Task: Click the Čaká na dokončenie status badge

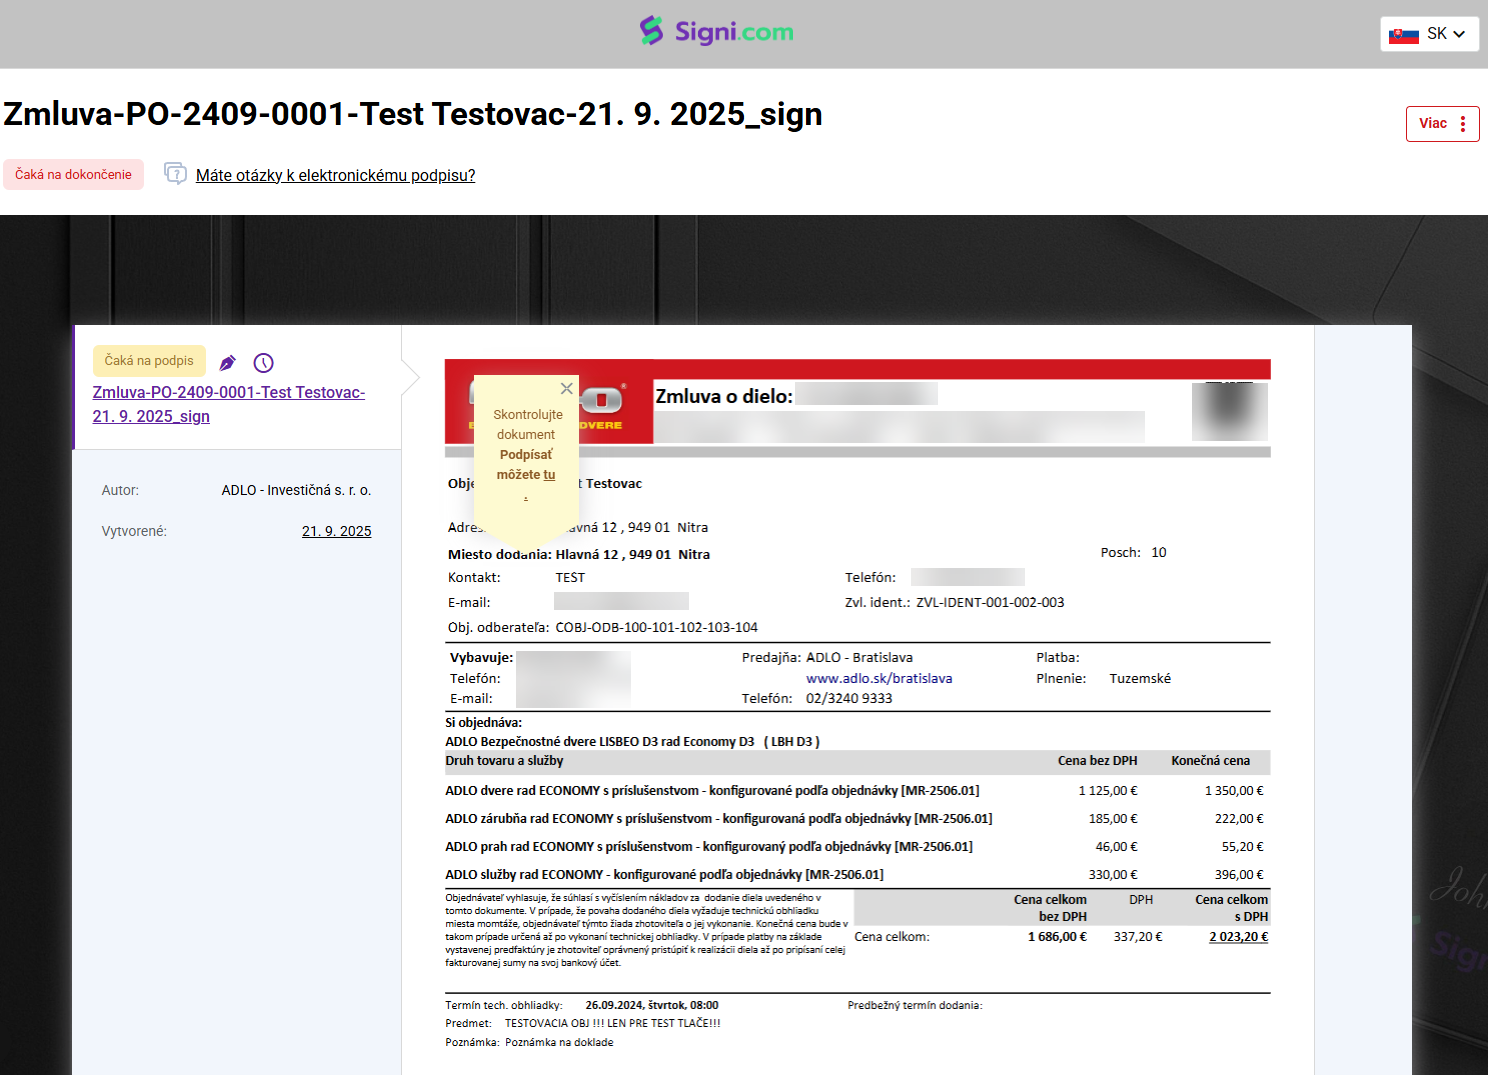Action: pos(73,174)
